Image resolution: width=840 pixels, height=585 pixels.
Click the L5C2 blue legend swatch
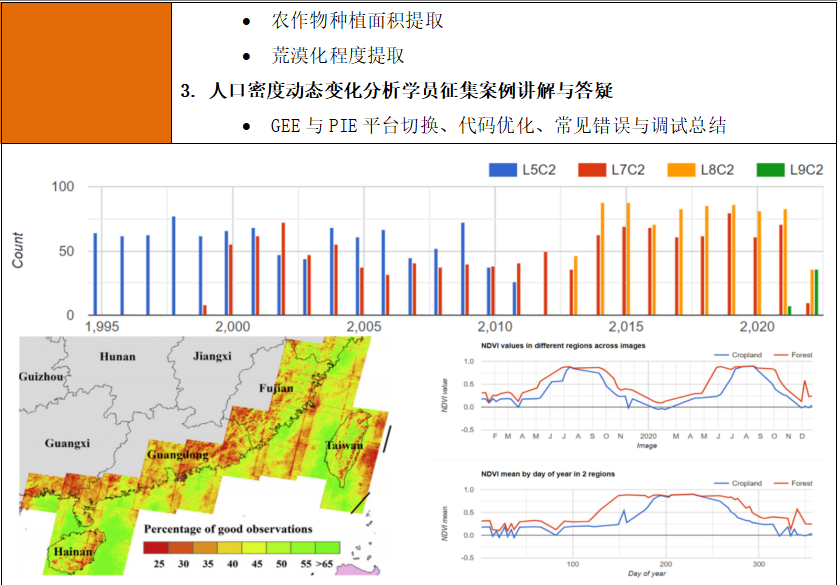pos(502,170)
